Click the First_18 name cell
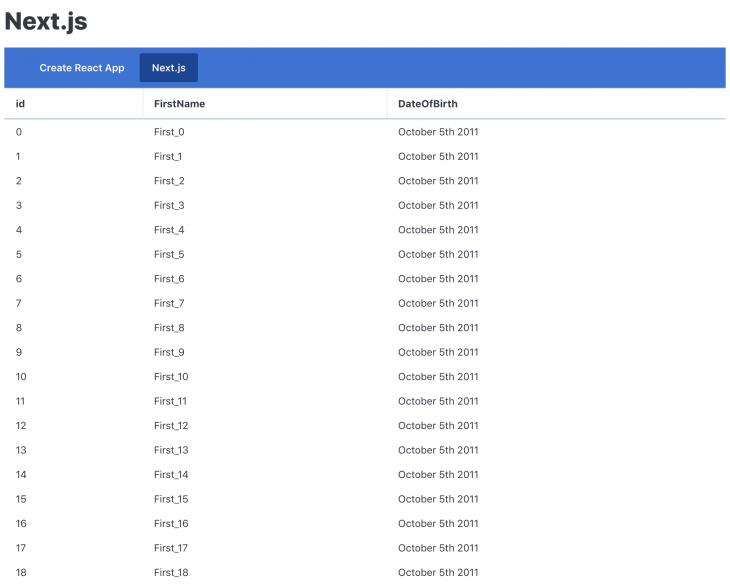 171,573
